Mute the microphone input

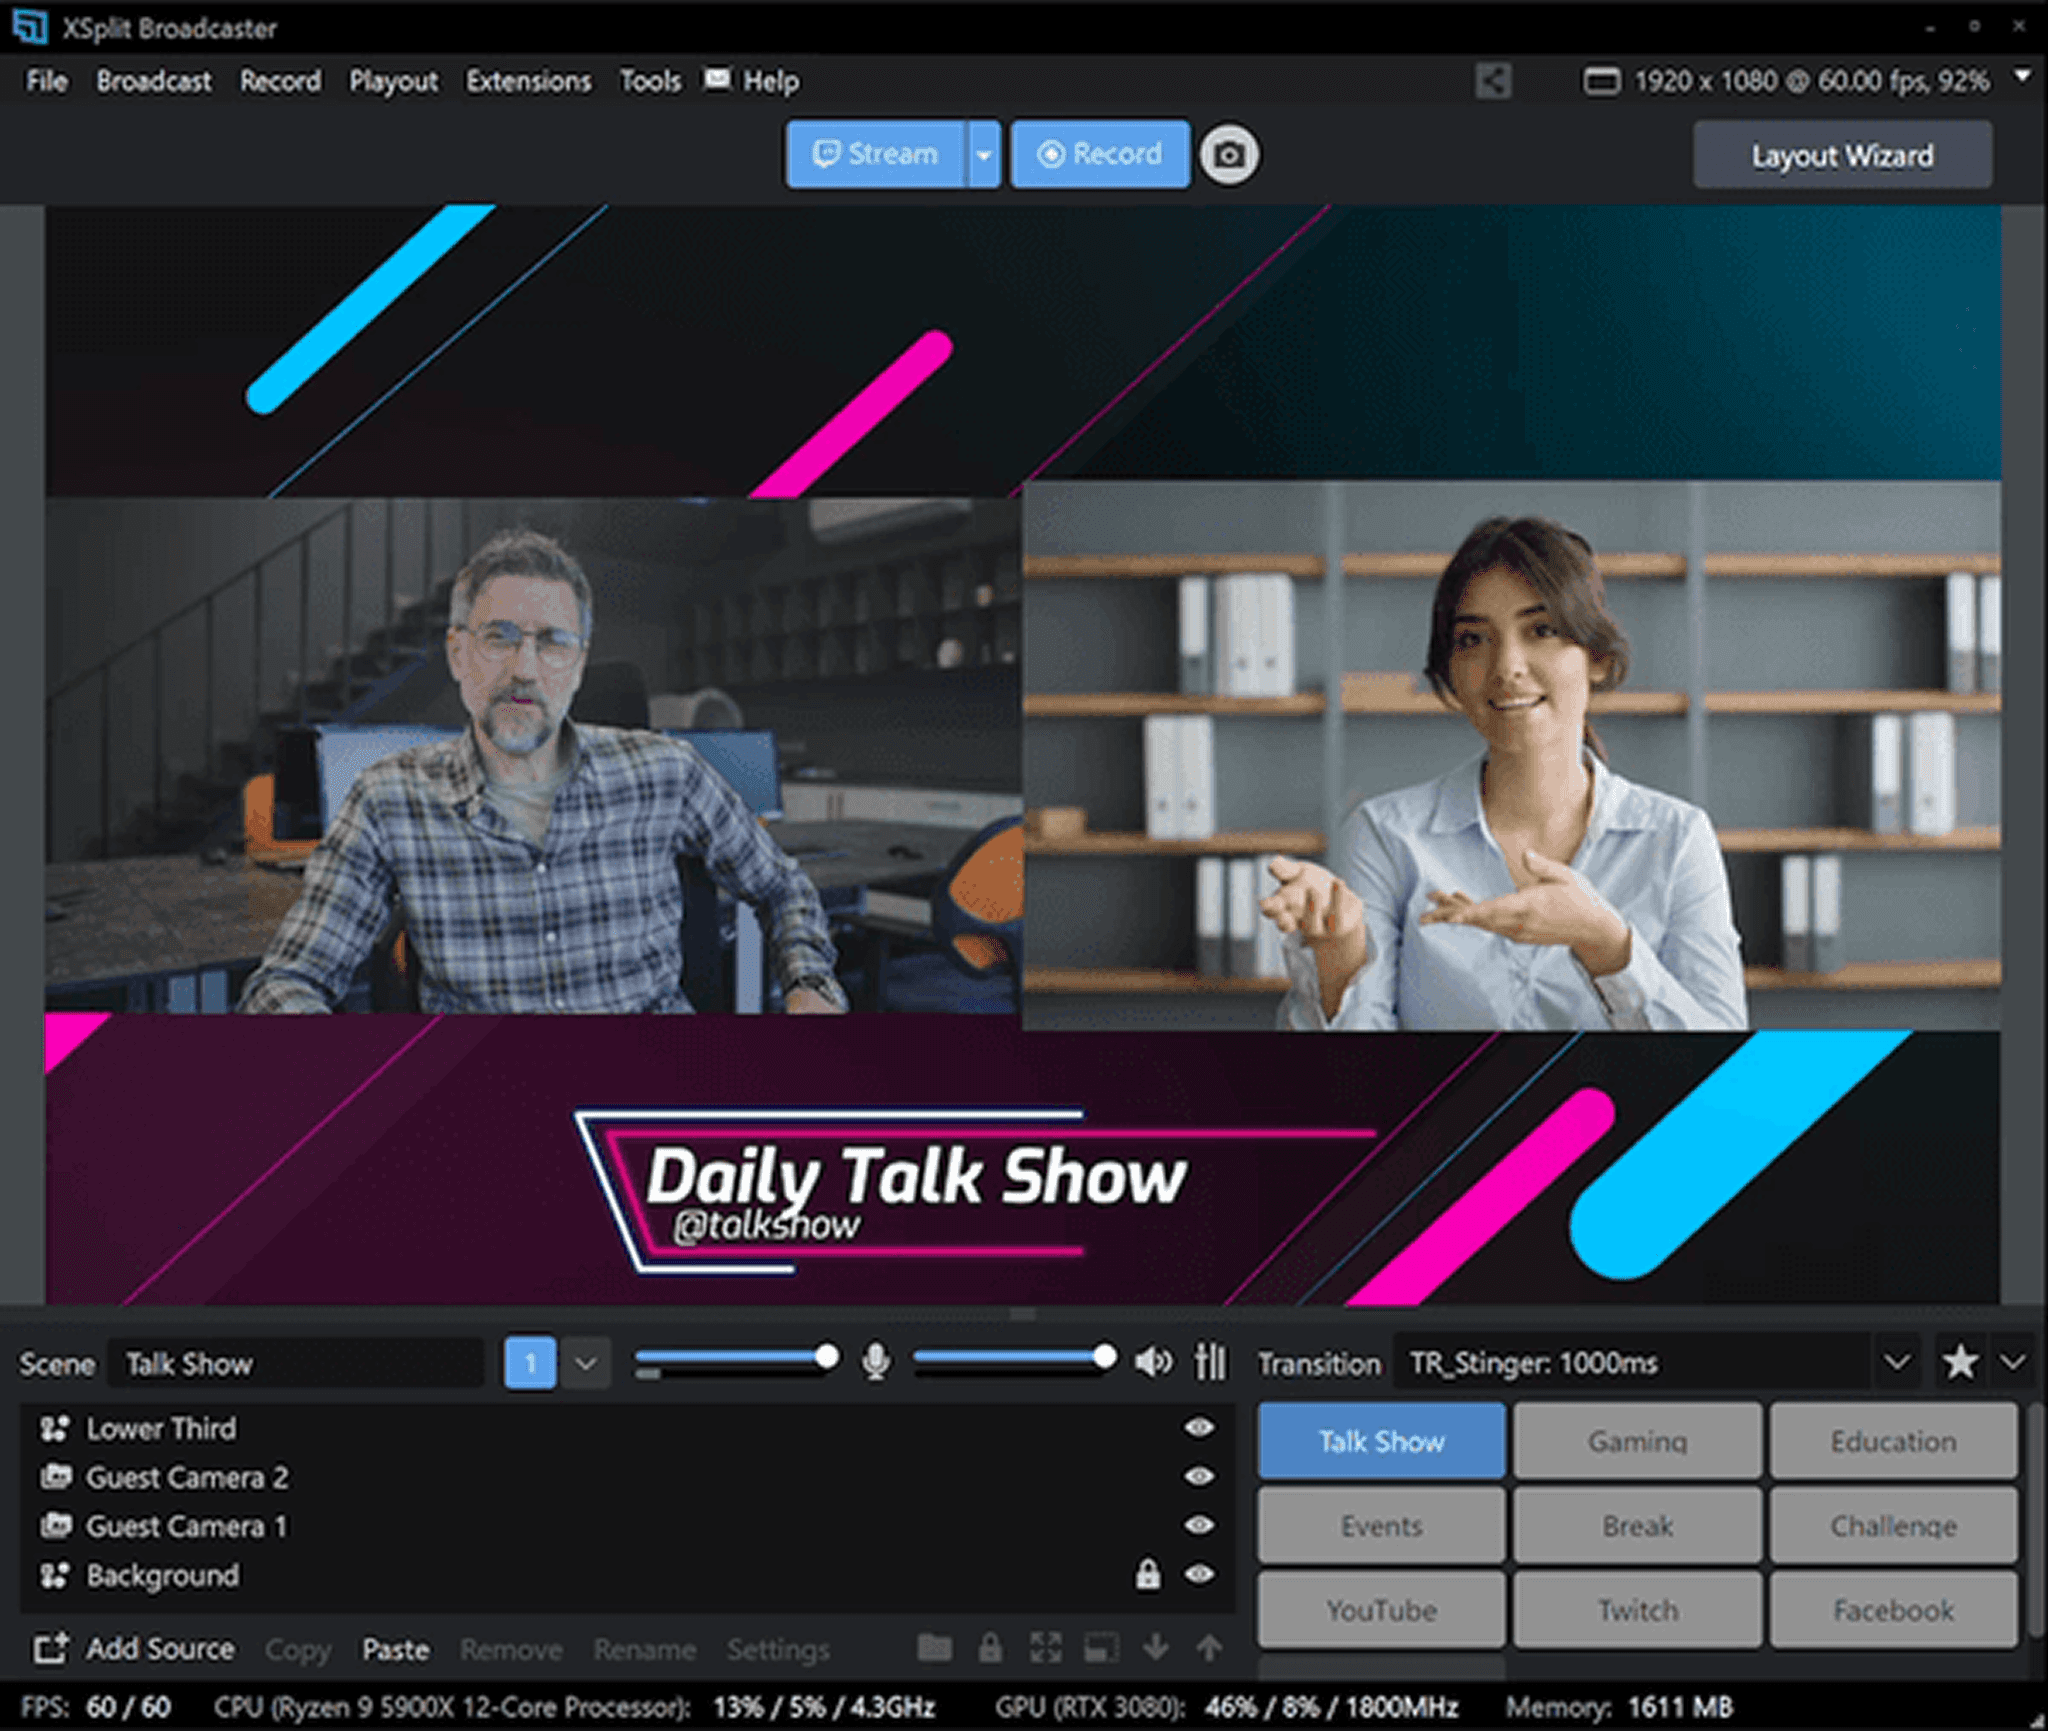[877, 1360]
